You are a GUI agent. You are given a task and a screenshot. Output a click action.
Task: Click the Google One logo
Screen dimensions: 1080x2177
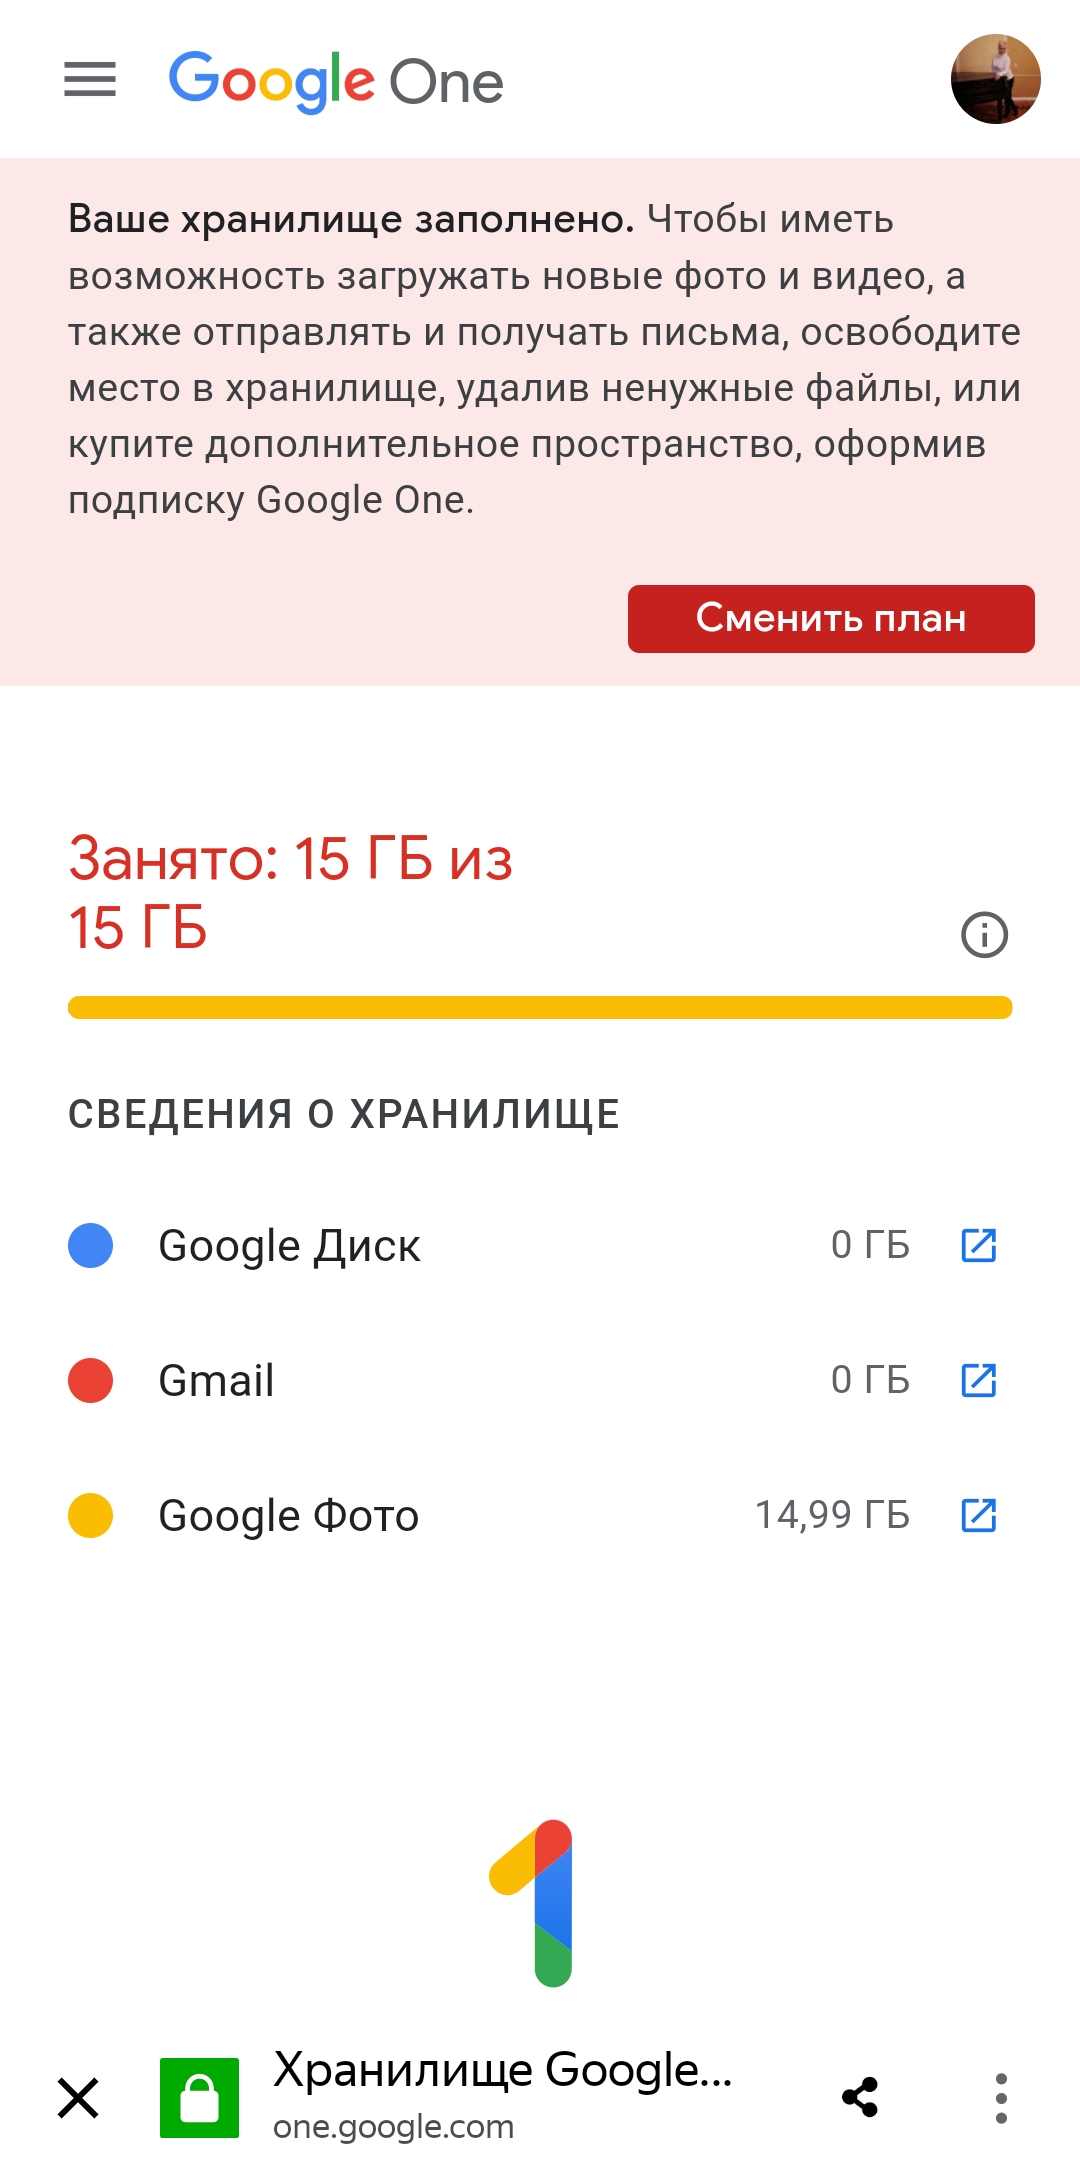coord(336,81)
